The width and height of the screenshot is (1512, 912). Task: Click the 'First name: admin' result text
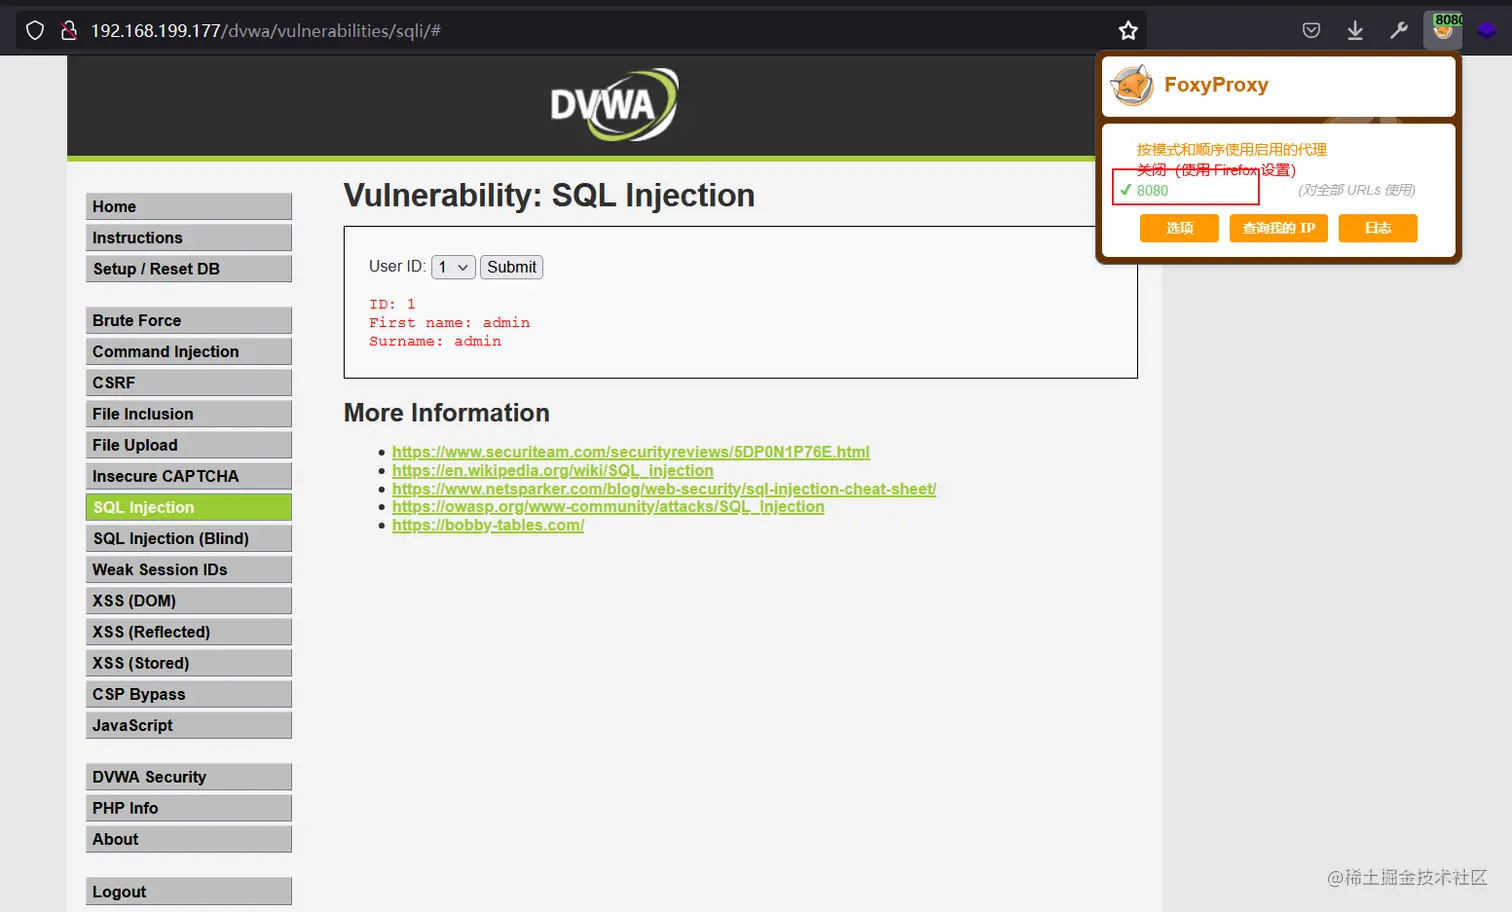[x=449, y=322]
